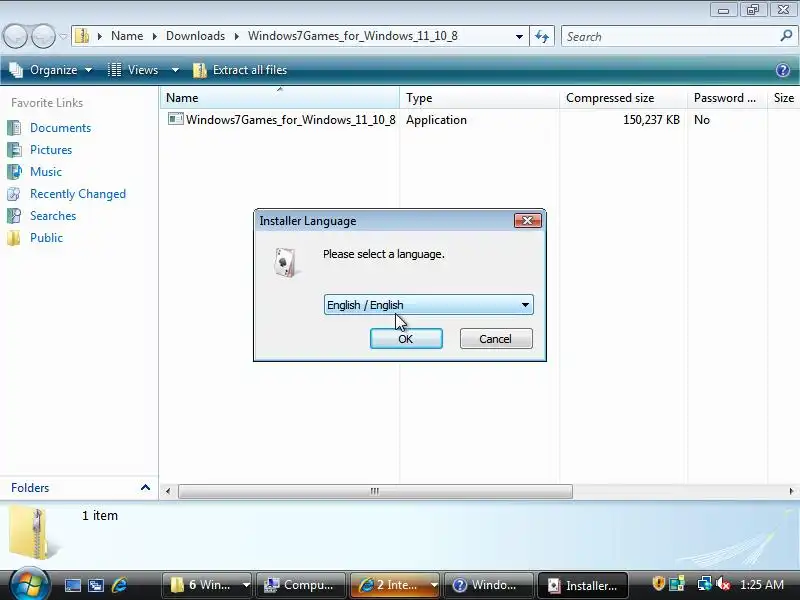Image resolution: width=800 pixels, height=600 pixels.
Task: Sort by Name column header
Action: [280, 97]
